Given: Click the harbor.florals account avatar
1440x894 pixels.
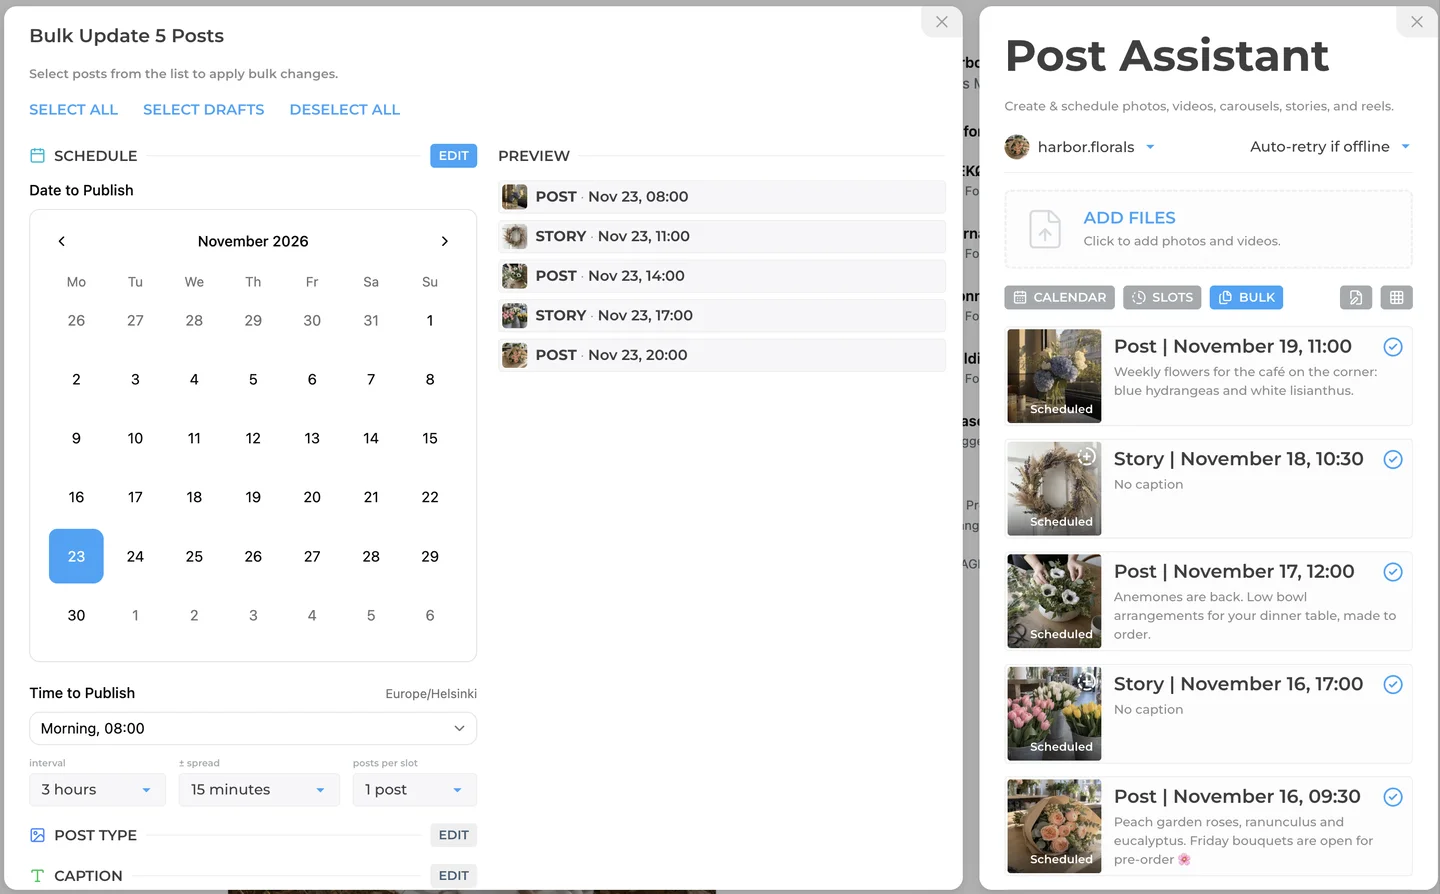Looking at the screenshot, I should (1017, 147).
